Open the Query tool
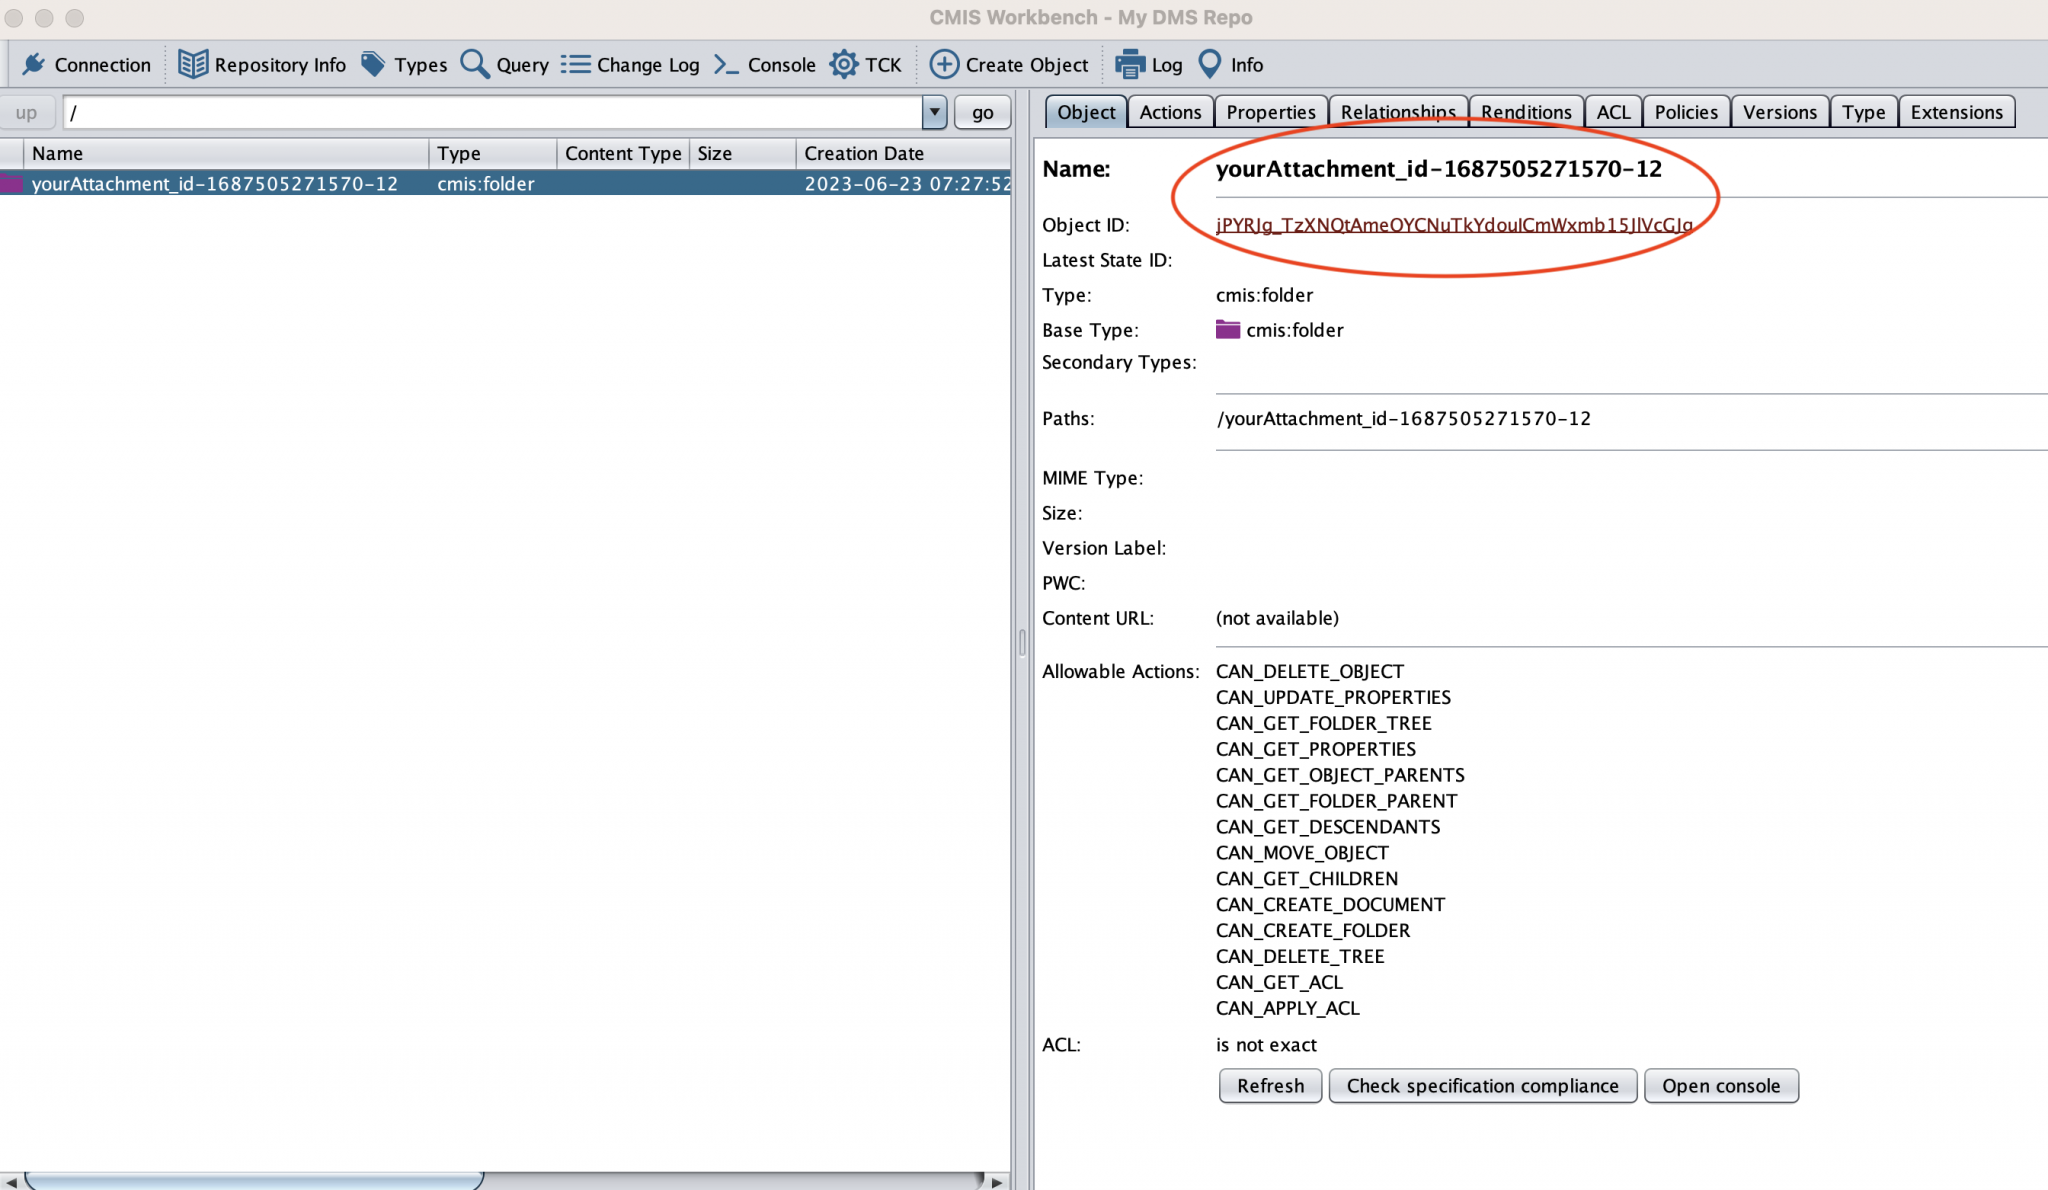The height and width of the screenshot is (1190, 2048). pos(505,64)
